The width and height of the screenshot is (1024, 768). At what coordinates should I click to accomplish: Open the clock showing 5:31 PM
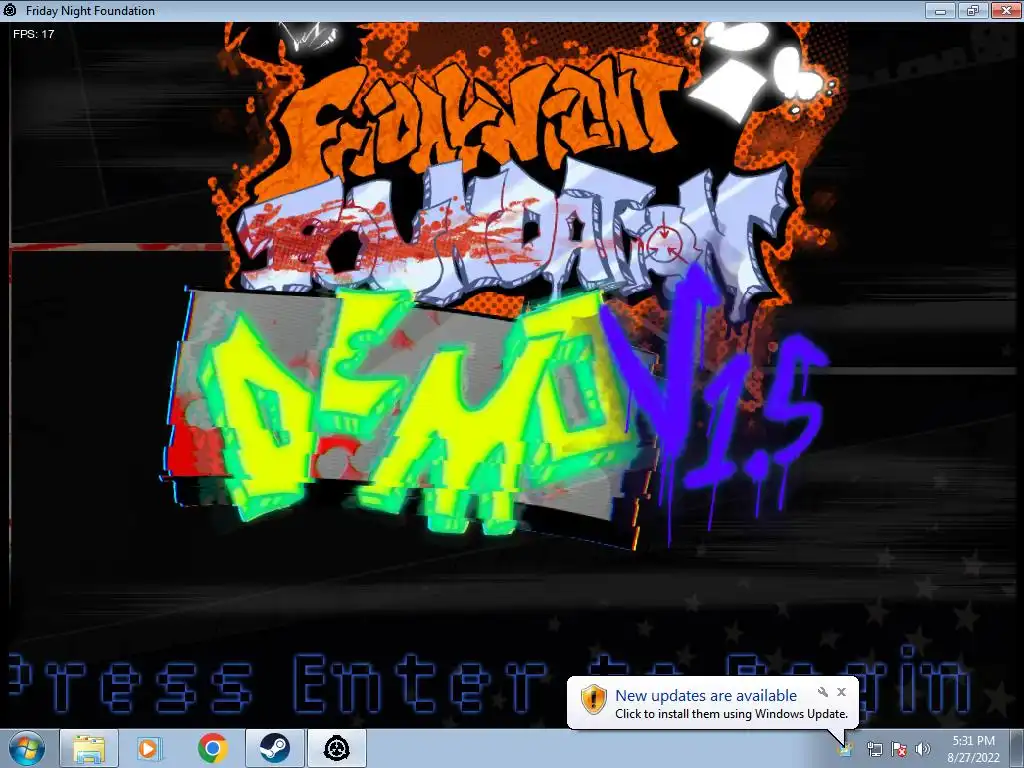973,749
